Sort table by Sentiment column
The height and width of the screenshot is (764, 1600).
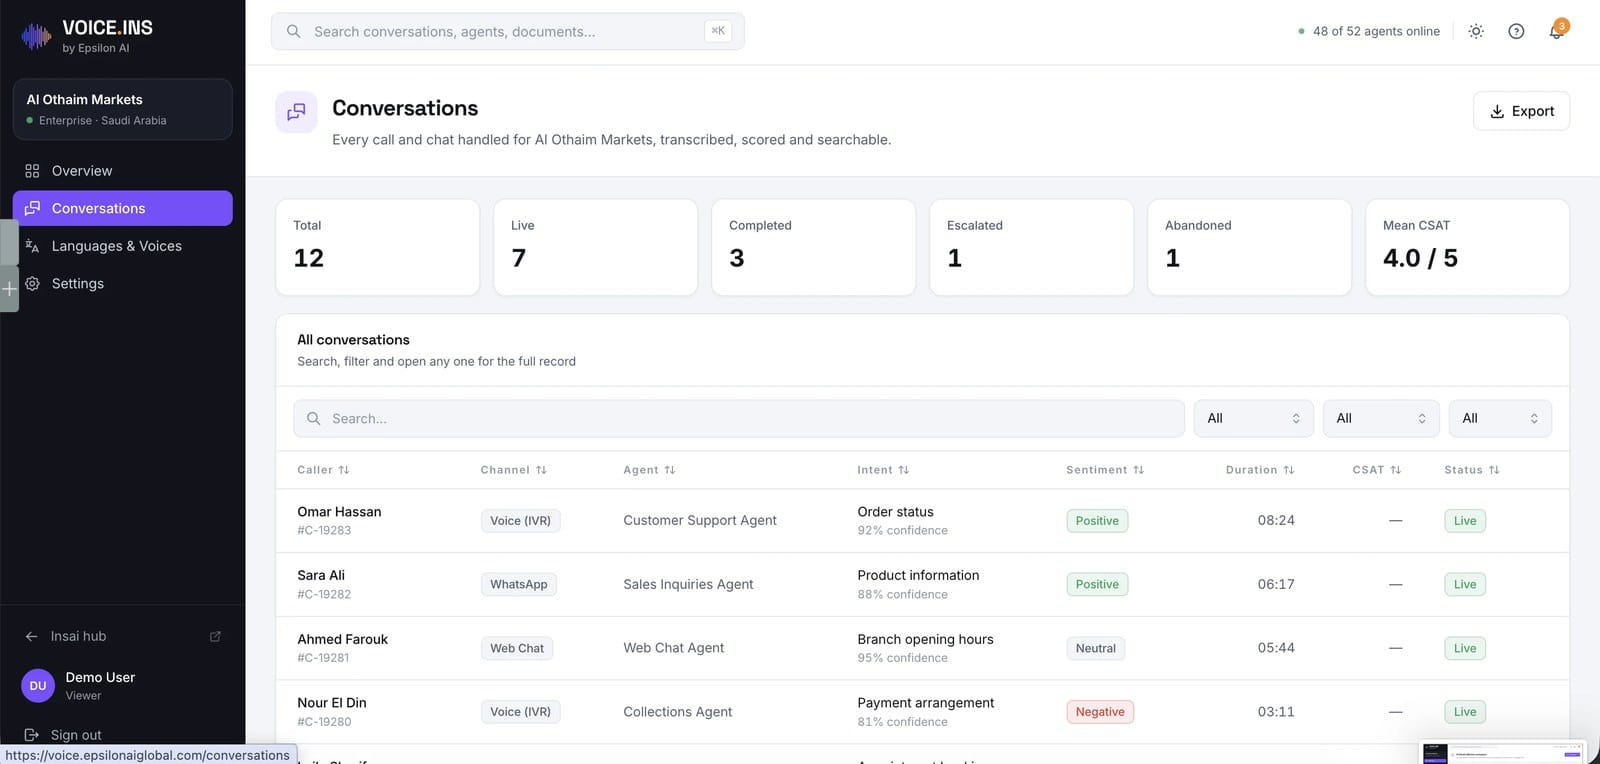(1105, 470)
